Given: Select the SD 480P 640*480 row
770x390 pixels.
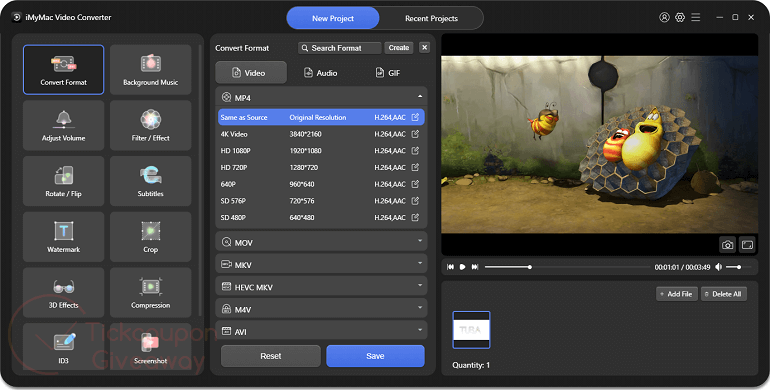Looking at the screenshot, I should click(321, 218).
